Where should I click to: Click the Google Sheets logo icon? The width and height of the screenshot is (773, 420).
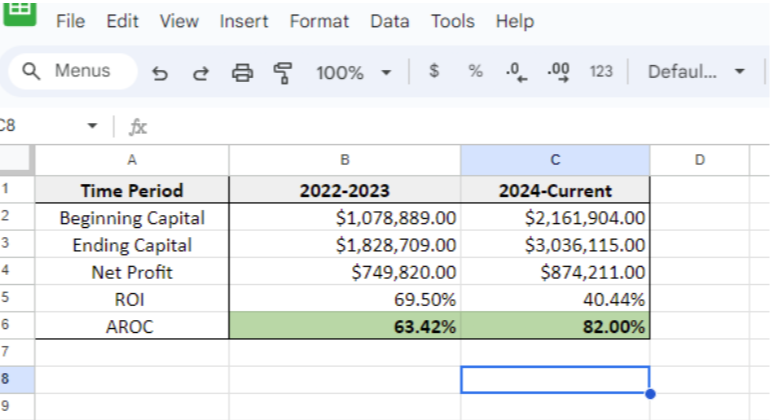pyautogui.click(x=21, y=12)
